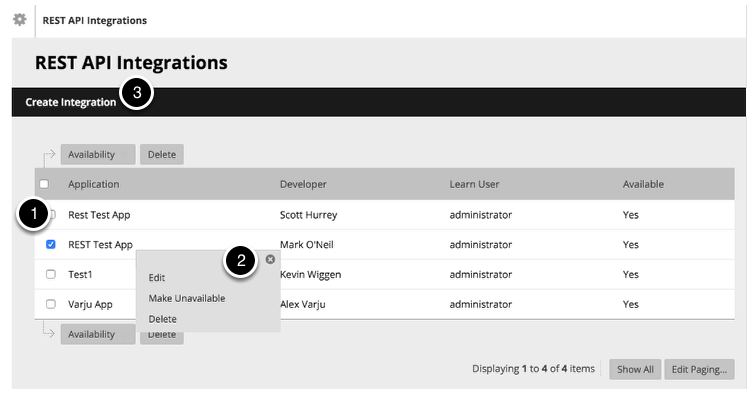Uncheck the REST Test App checkbox
This screenshot has height=394, width=752.
pos(50,244)
